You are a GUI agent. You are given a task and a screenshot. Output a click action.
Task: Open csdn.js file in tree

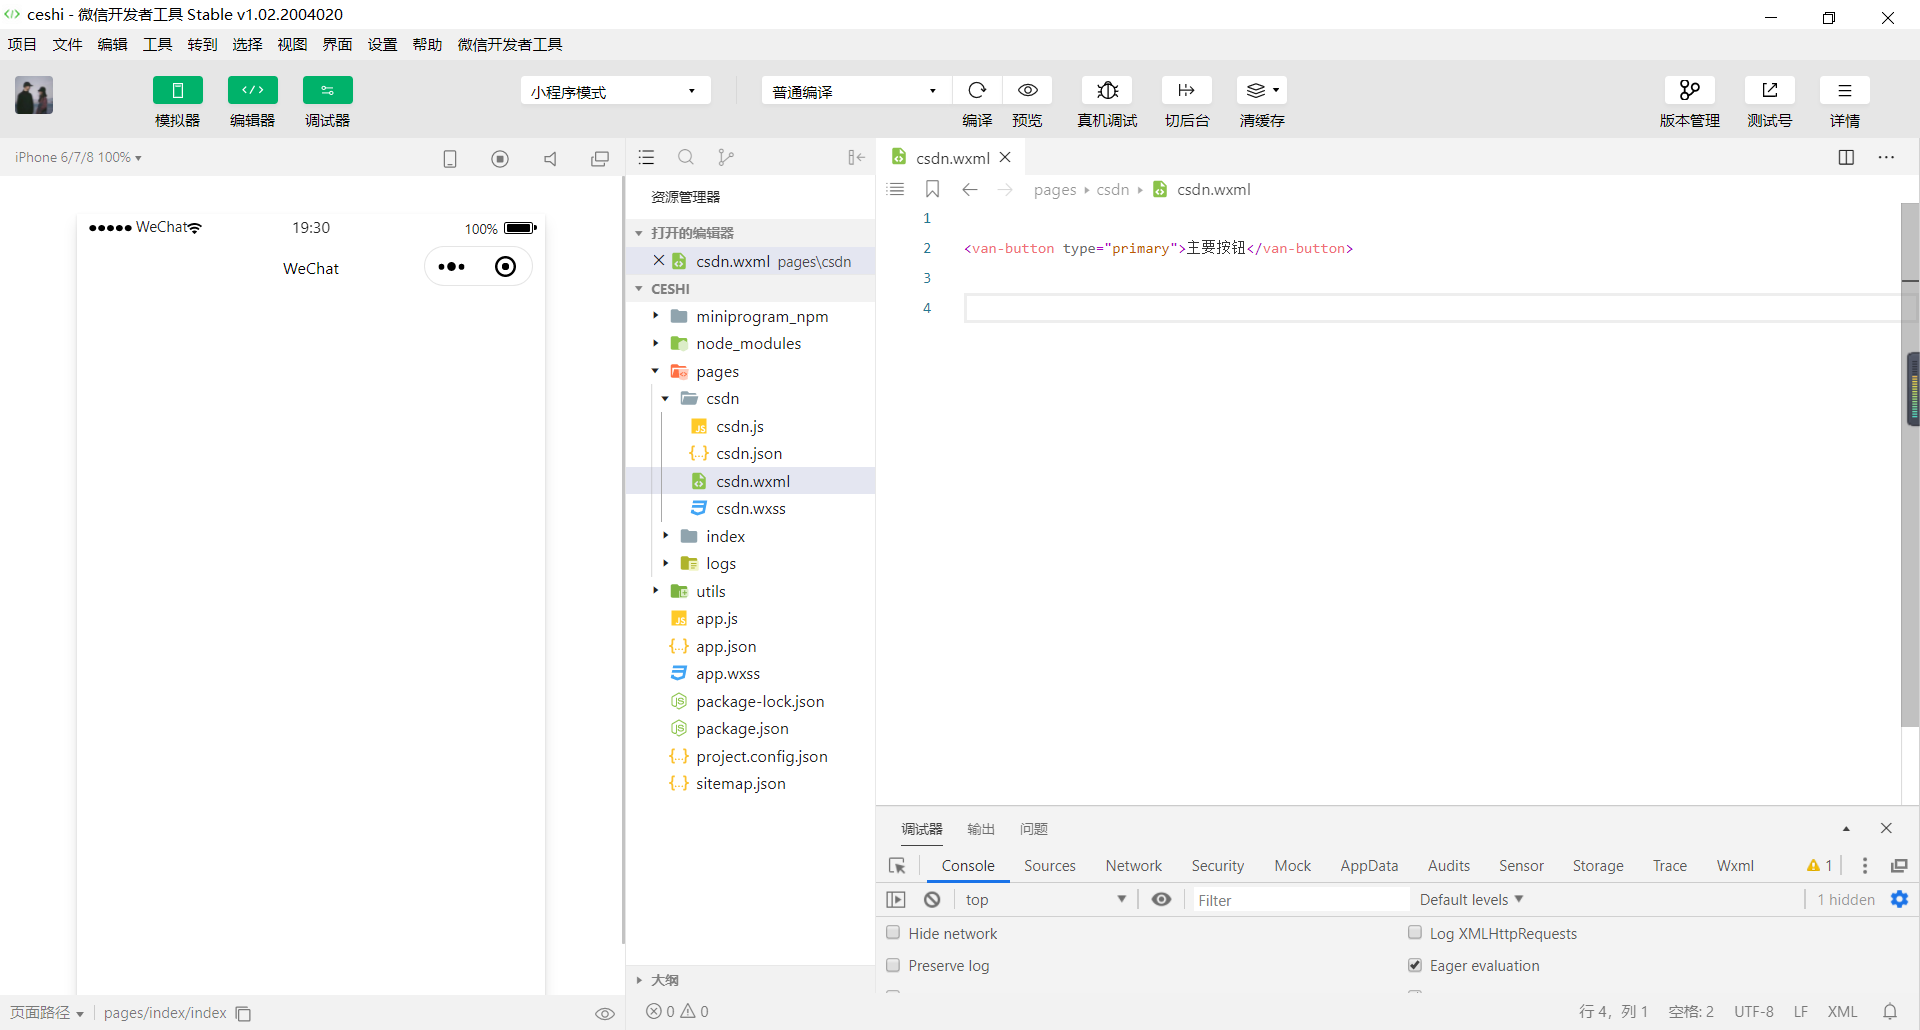click(750, 426)
